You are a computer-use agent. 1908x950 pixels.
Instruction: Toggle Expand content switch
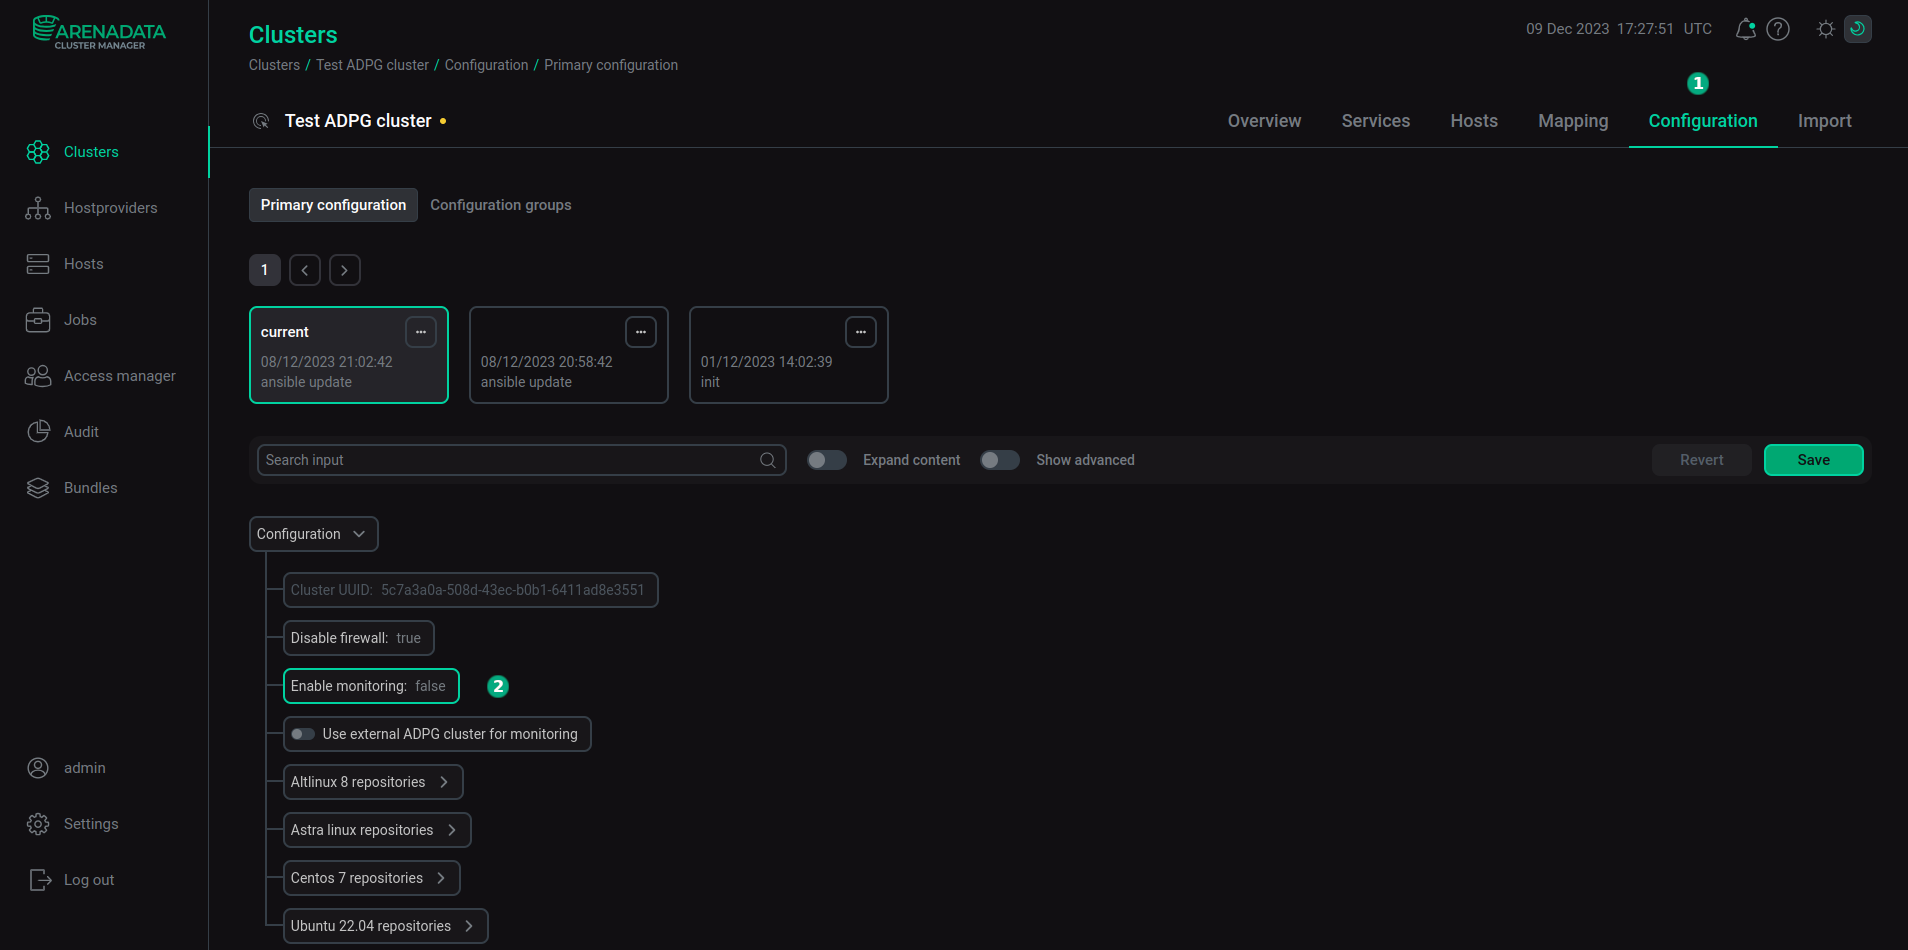coord(827,460)
